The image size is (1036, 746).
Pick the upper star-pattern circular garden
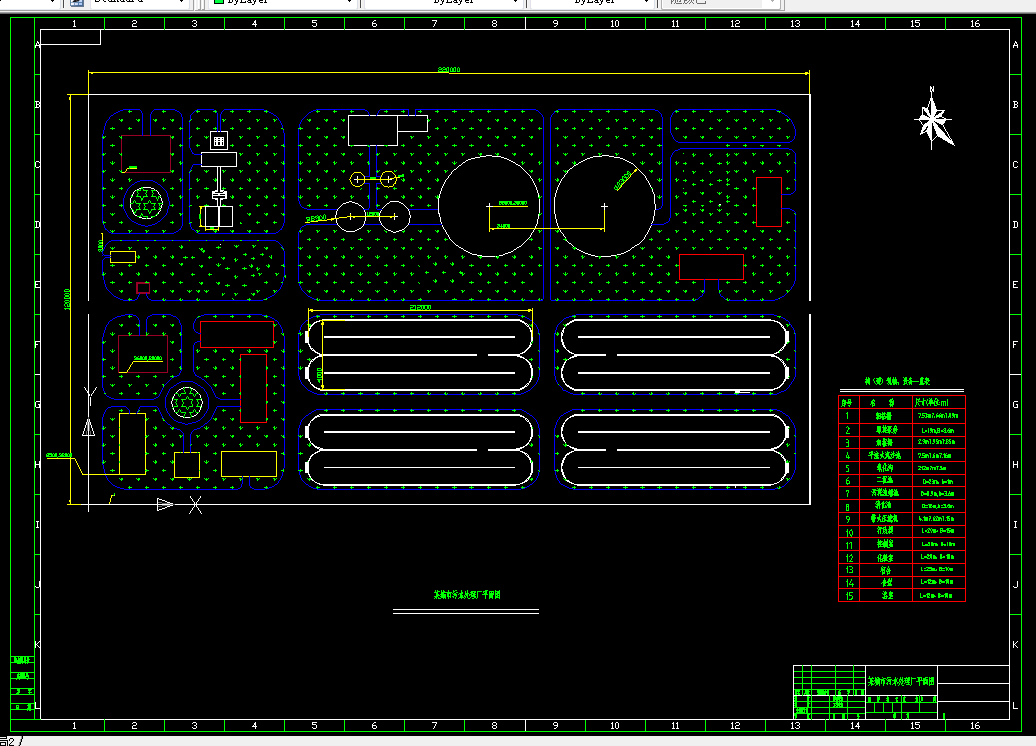point(146,203)
